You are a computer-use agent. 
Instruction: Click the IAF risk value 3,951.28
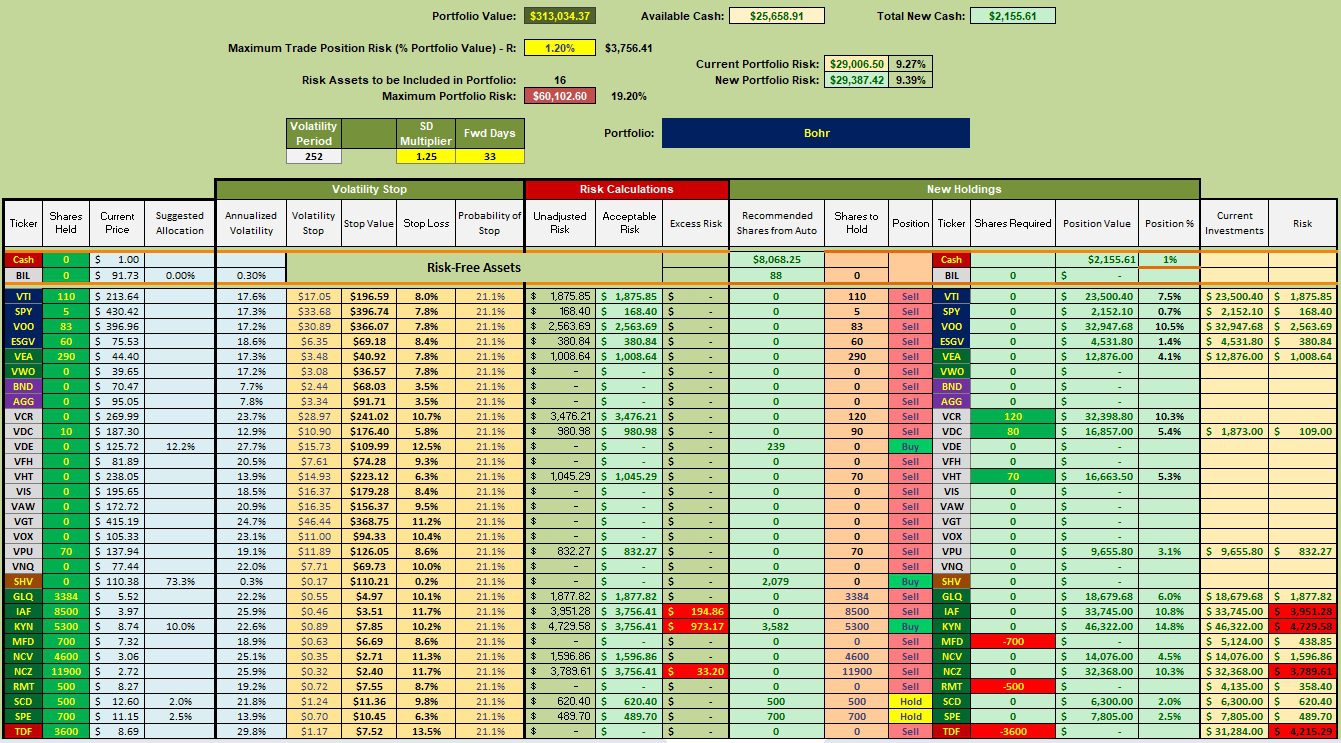coord(1302,610)
